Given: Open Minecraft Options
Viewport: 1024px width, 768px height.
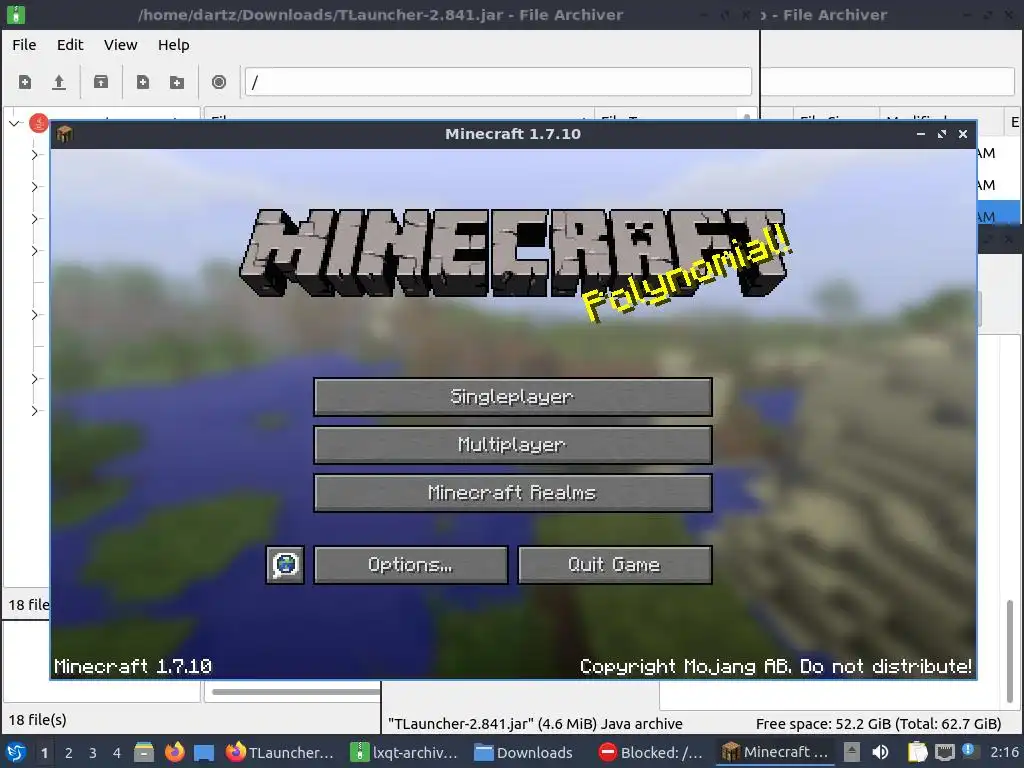Looking at the screenshot, I should (x=410, y=564).
